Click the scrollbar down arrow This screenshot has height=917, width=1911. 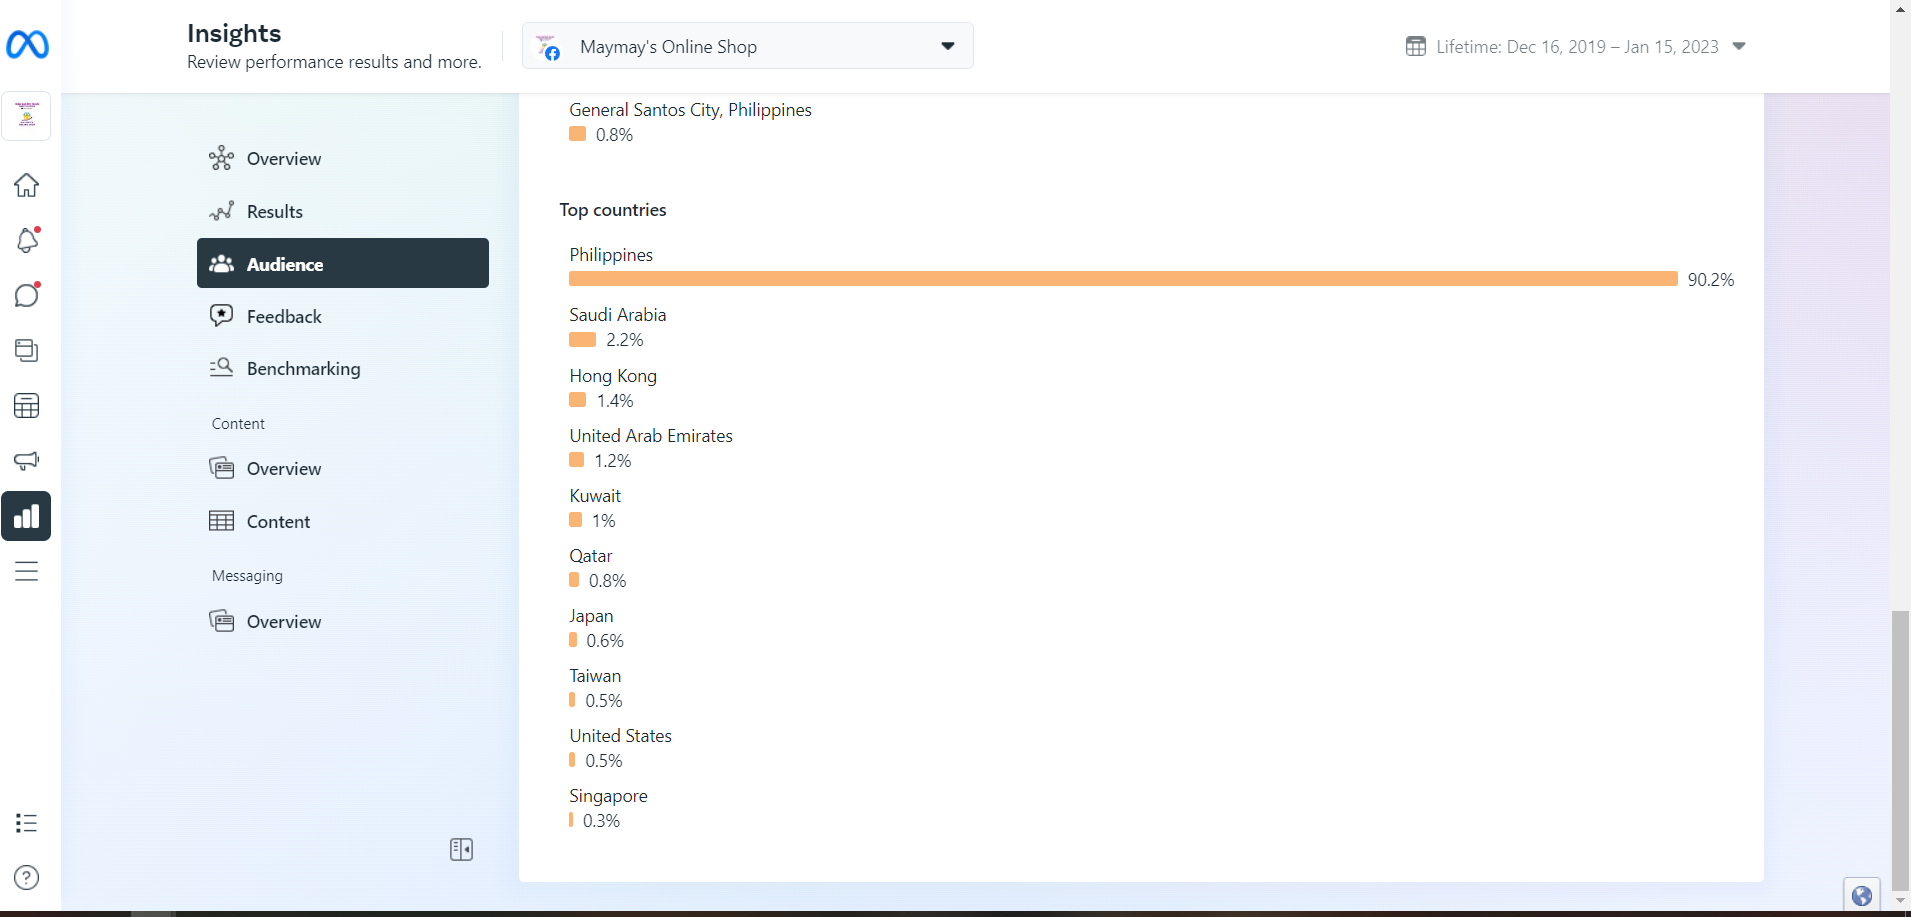(x=1900, y=901)
